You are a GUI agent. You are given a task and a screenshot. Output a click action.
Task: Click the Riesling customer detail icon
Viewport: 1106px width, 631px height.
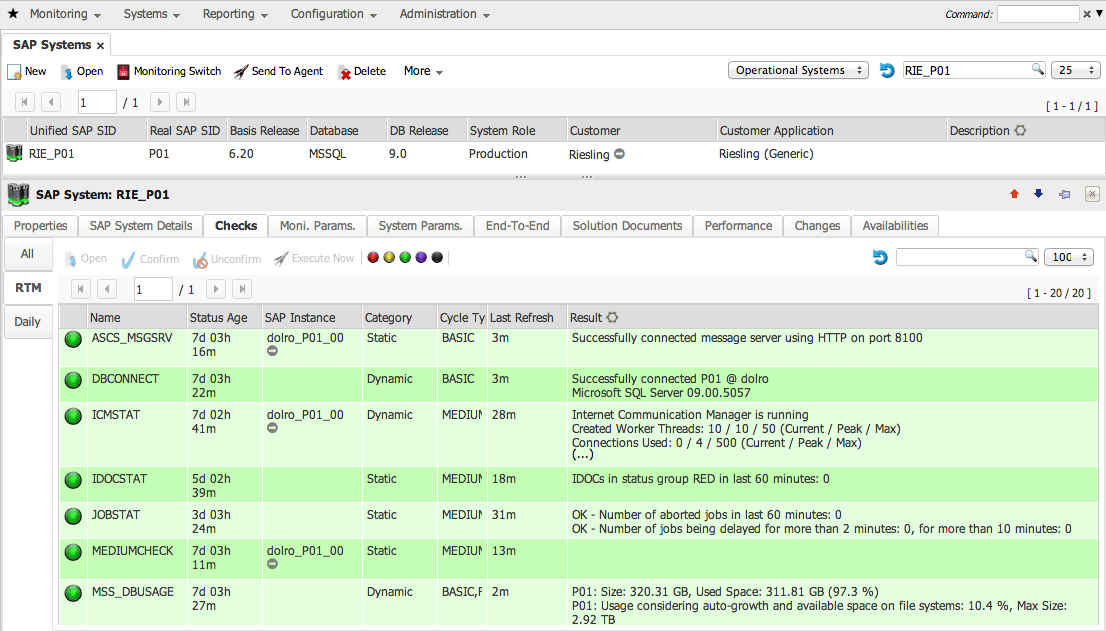(x=619, y=154)
